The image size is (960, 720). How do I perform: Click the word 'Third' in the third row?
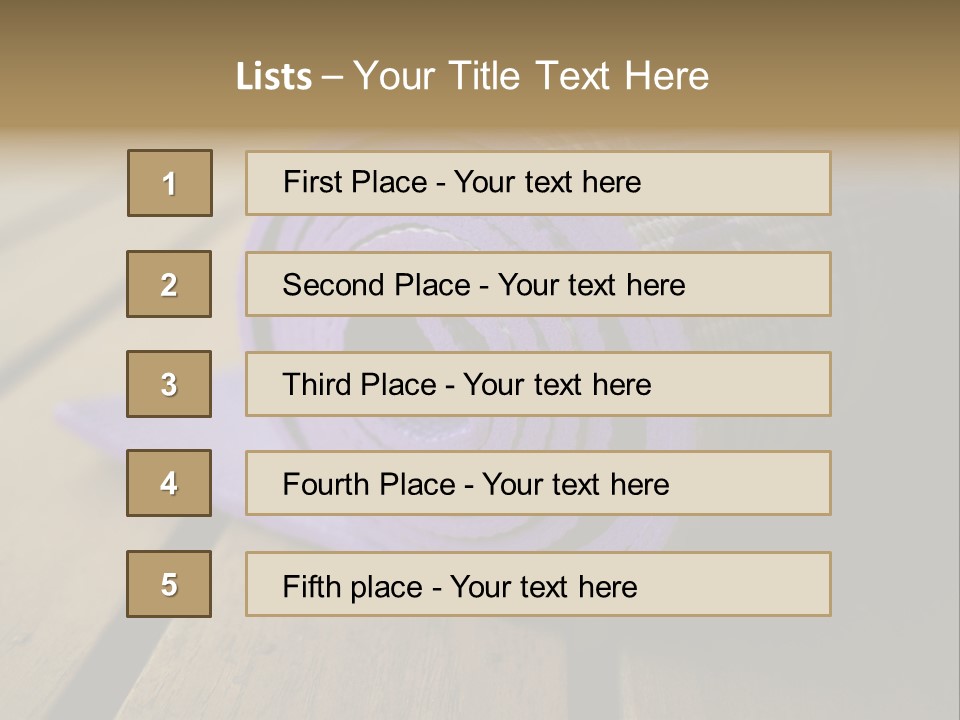click(x=314, y=385)
